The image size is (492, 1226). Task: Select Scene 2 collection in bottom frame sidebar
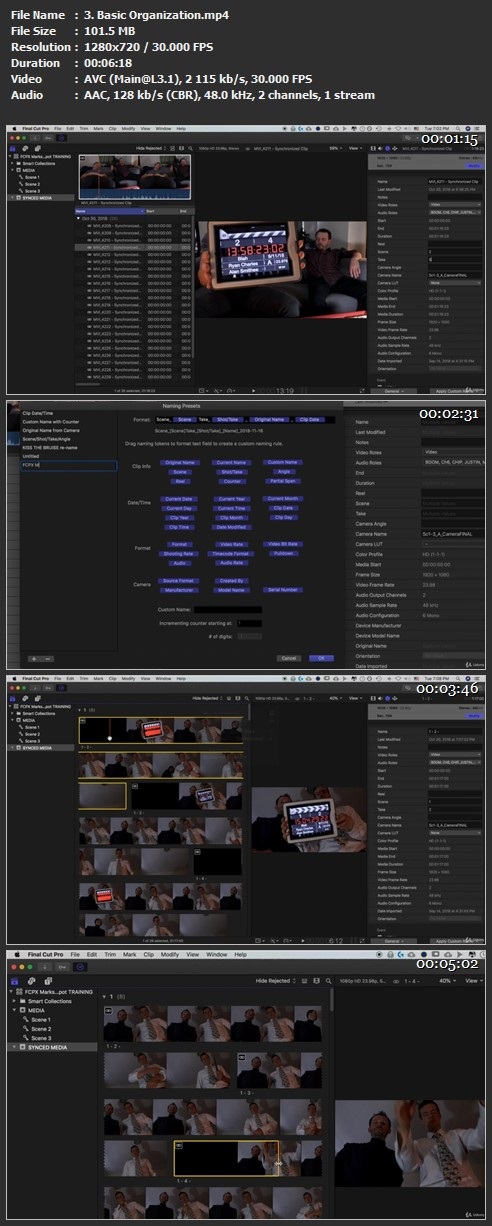click(x=40, y=1029)
